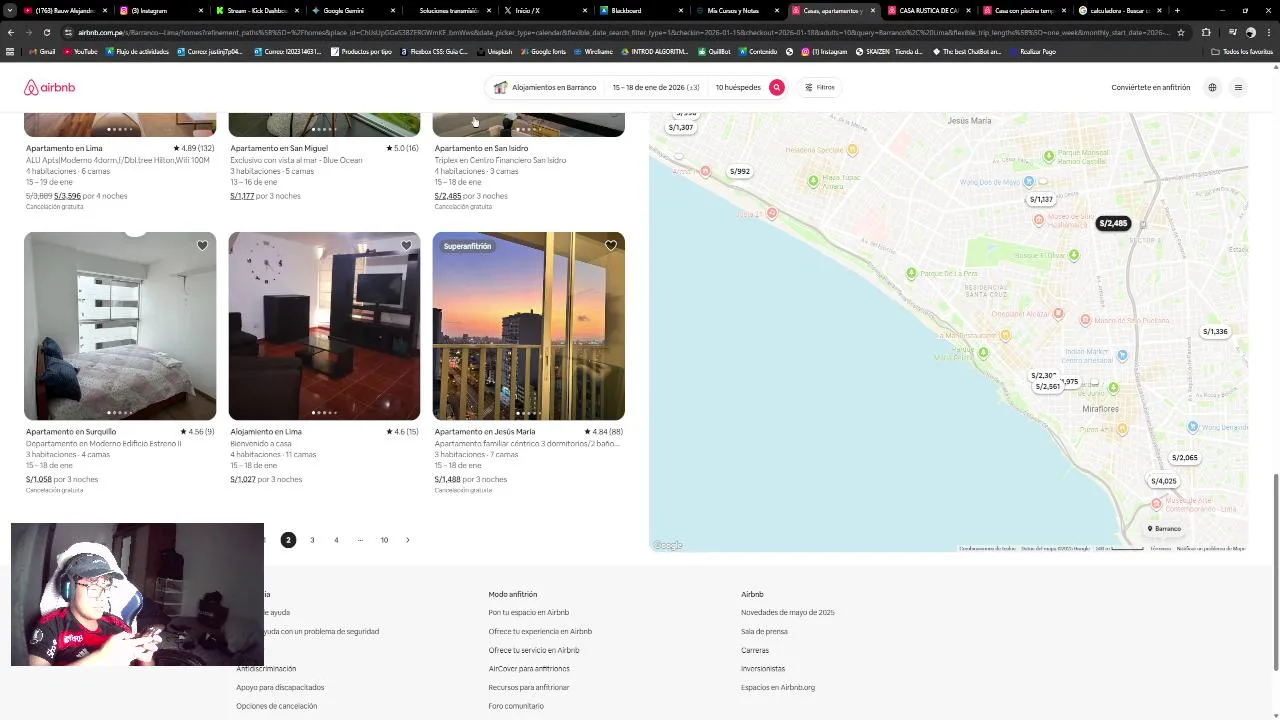Open the San Miguel Blue Ocean listing title

click(x=296, y=160)
